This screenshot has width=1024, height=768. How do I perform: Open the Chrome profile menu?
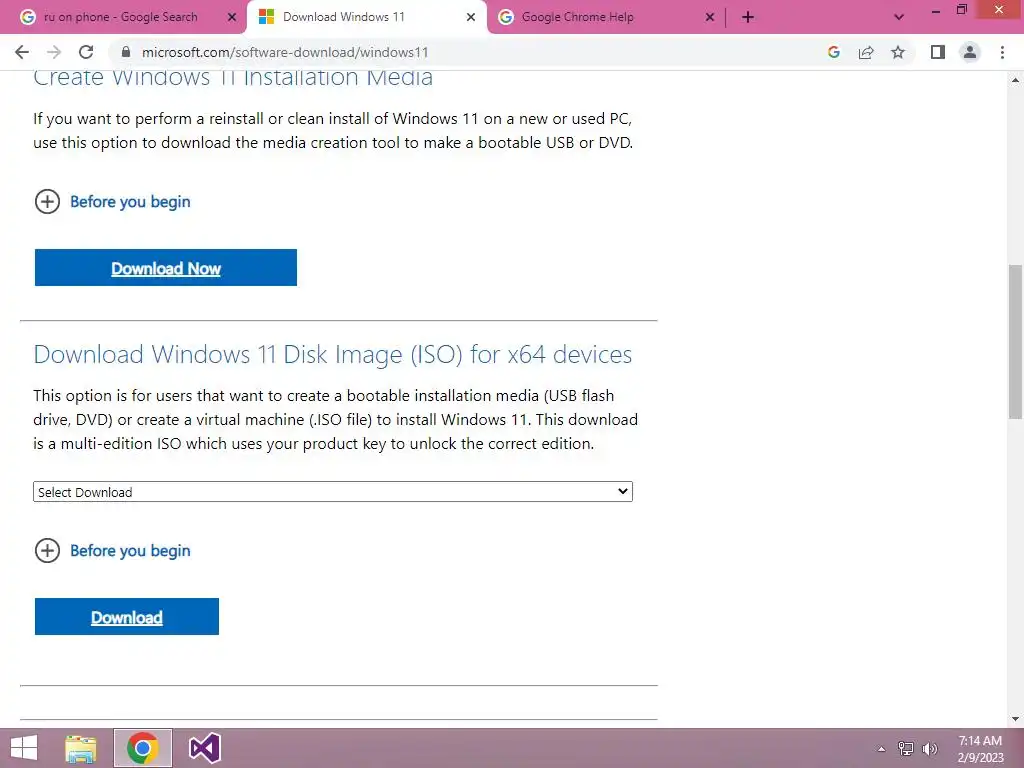click(x=970, y=52)
